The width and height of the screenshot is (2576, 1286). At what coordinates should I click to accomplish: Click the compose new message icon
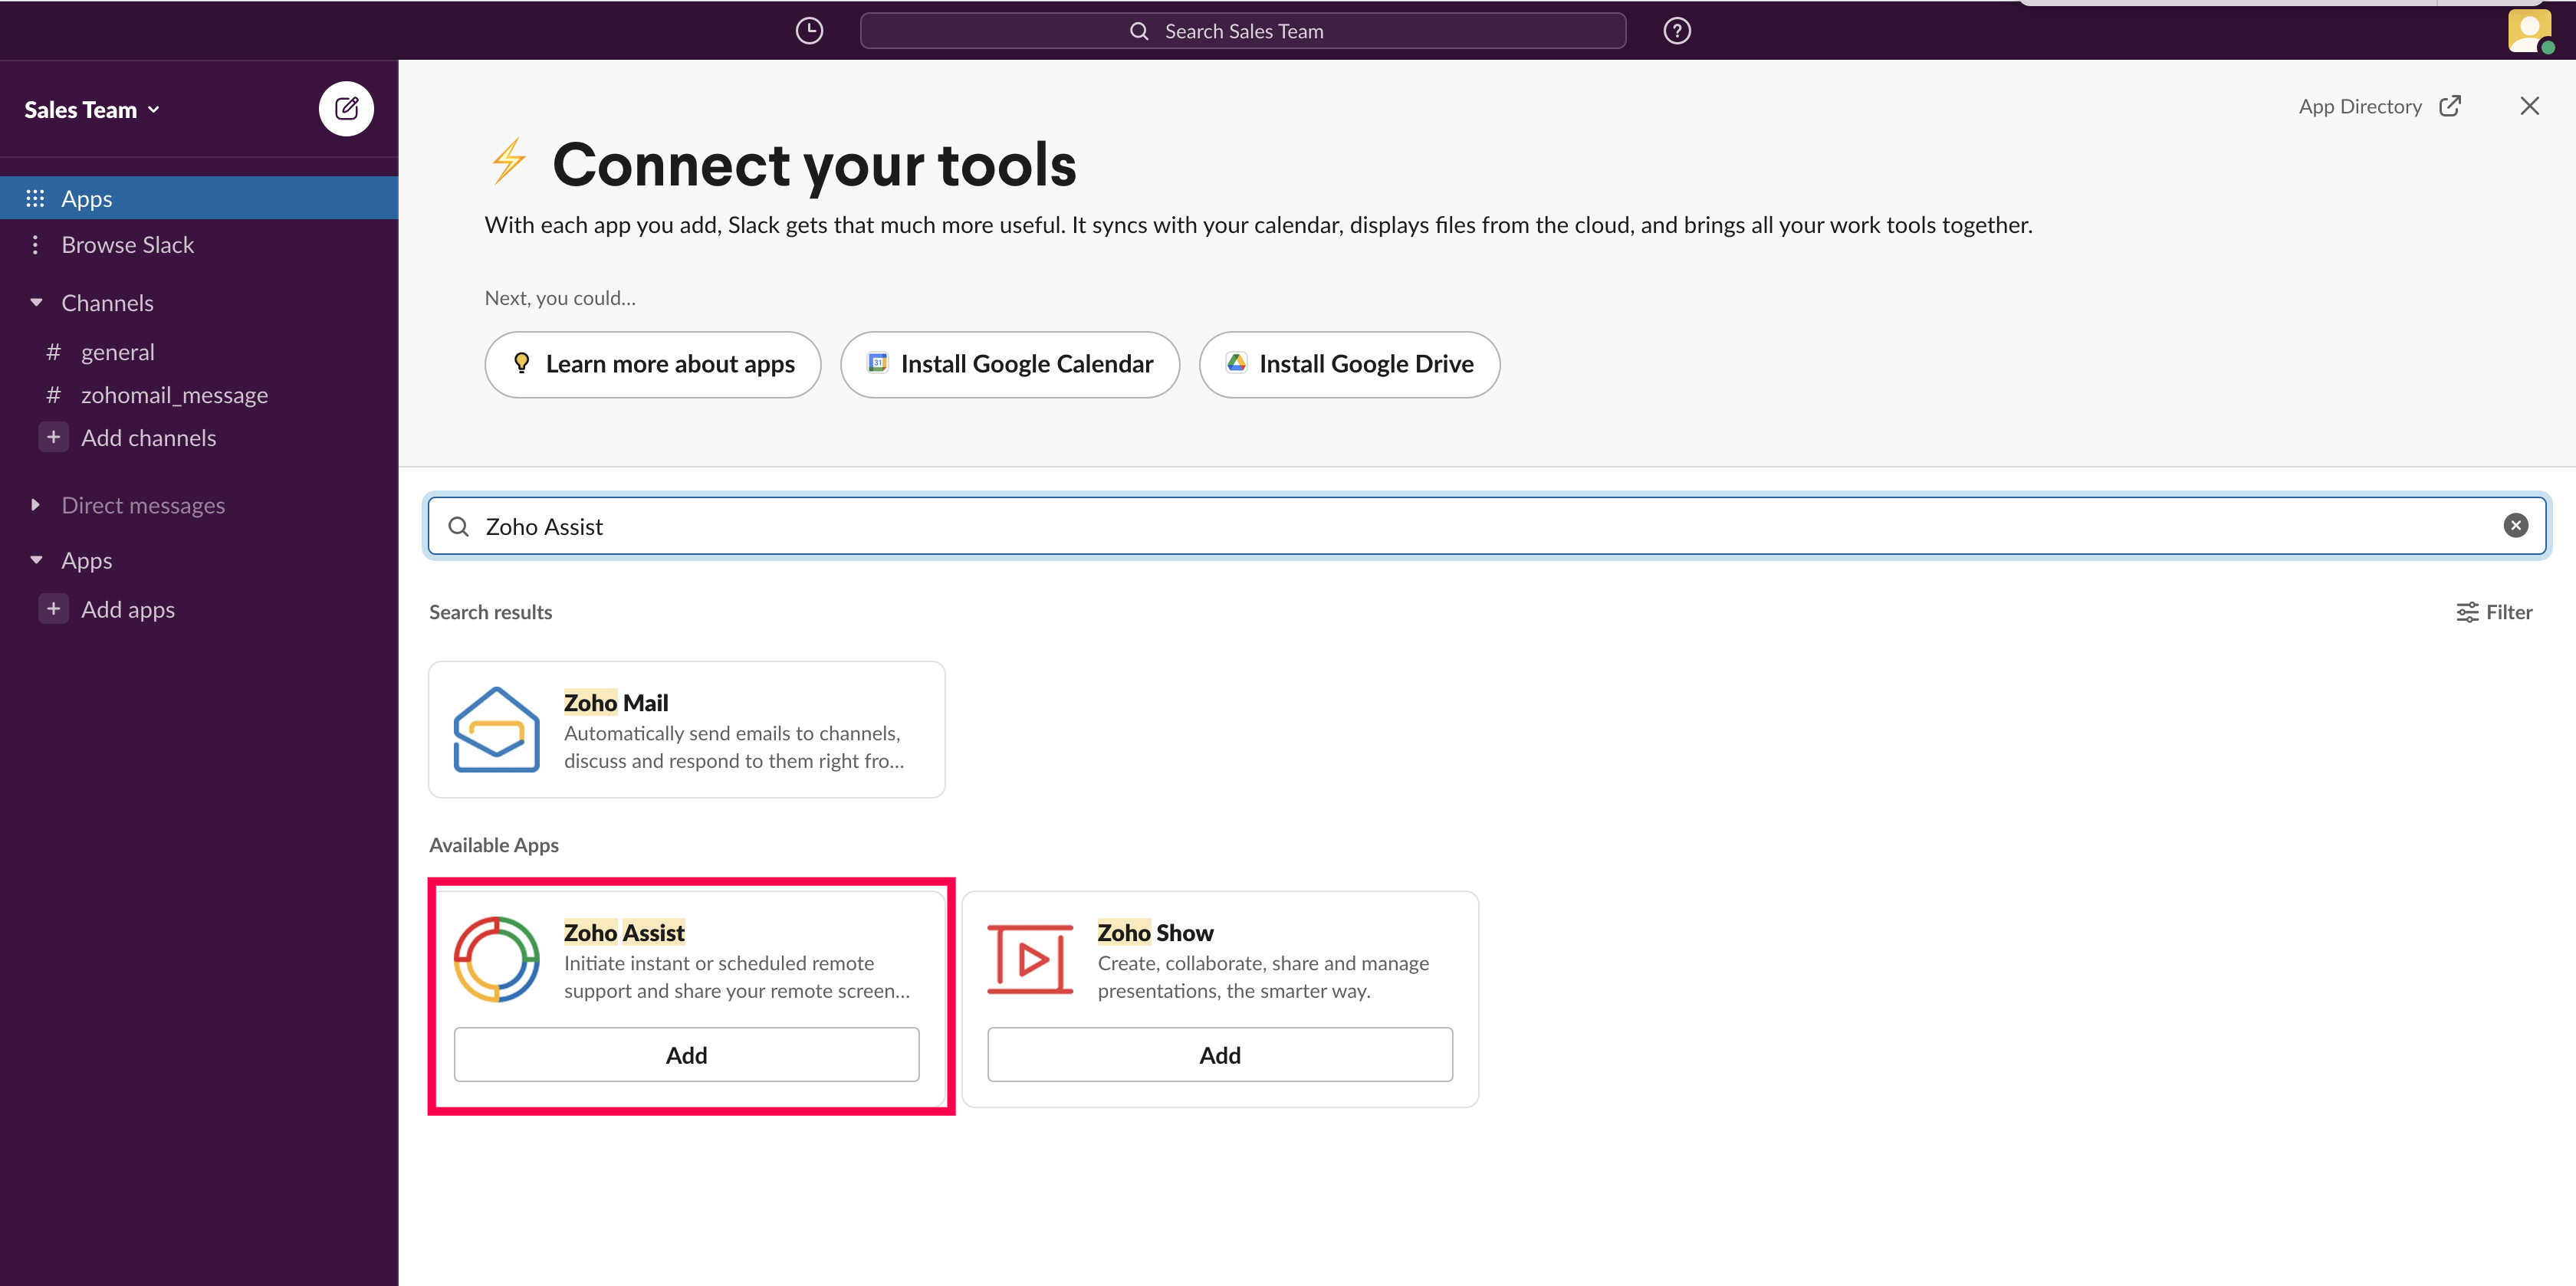[346, 108]
